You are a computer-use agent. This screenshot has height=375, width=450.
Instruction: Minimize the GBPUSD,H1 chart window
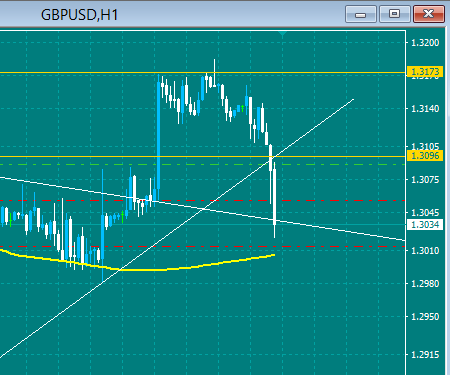tap(361, 14)
